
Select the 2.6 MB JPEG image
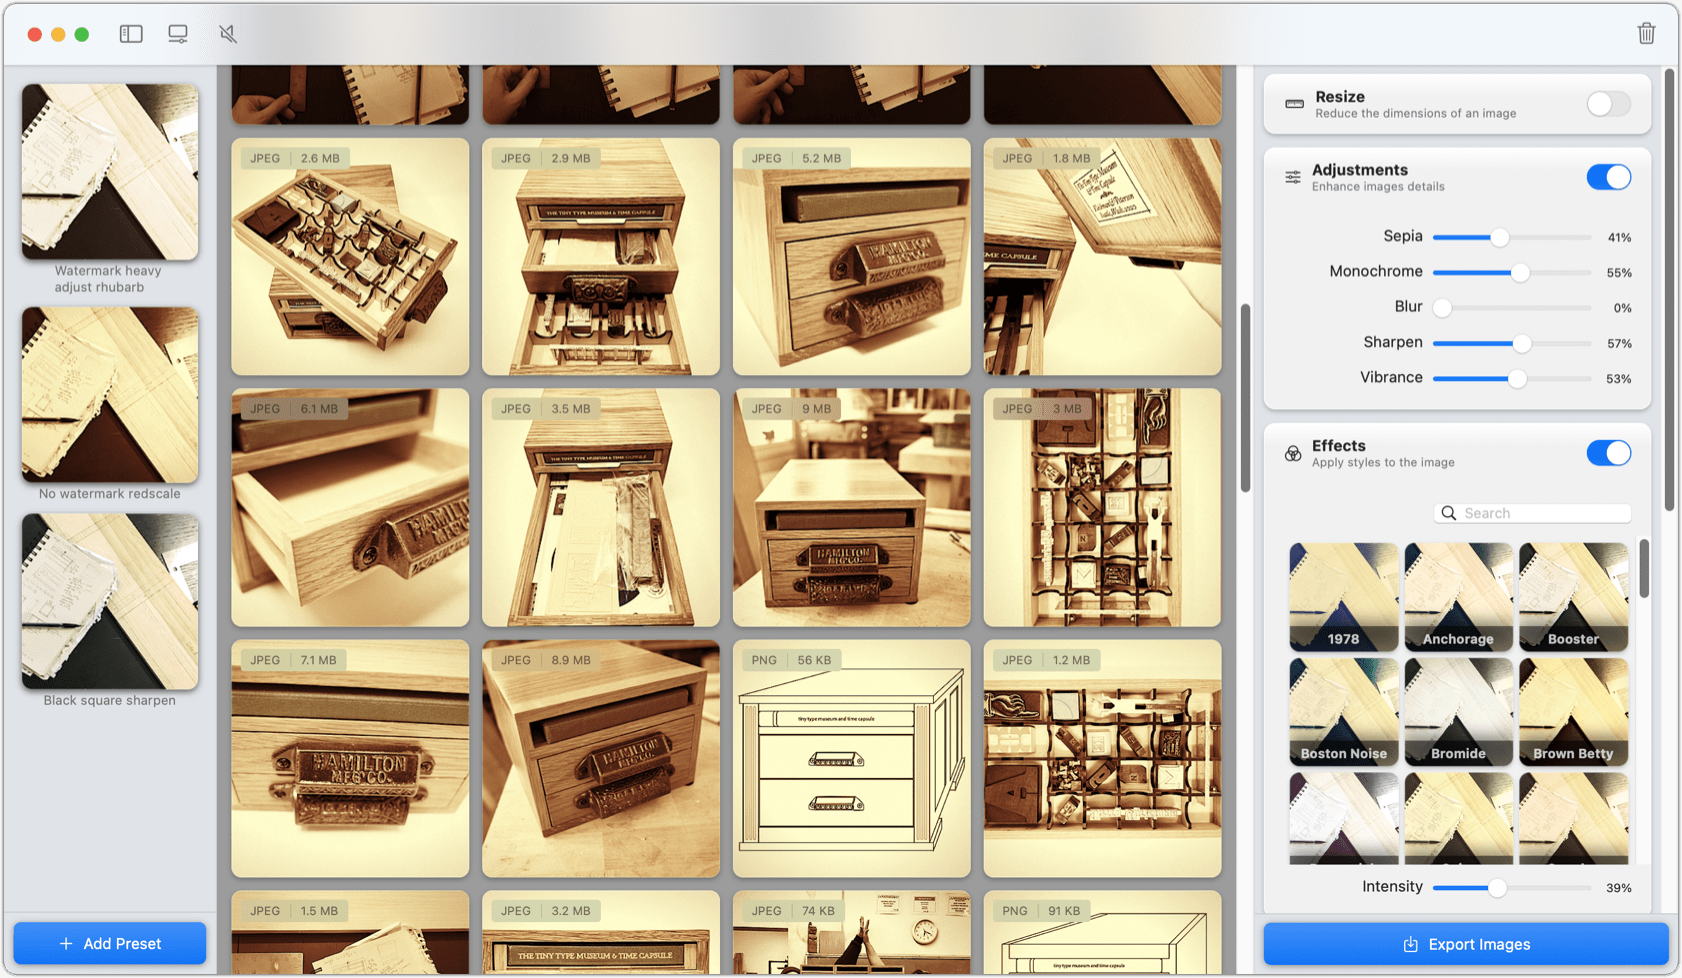click(x=350, y=257)
